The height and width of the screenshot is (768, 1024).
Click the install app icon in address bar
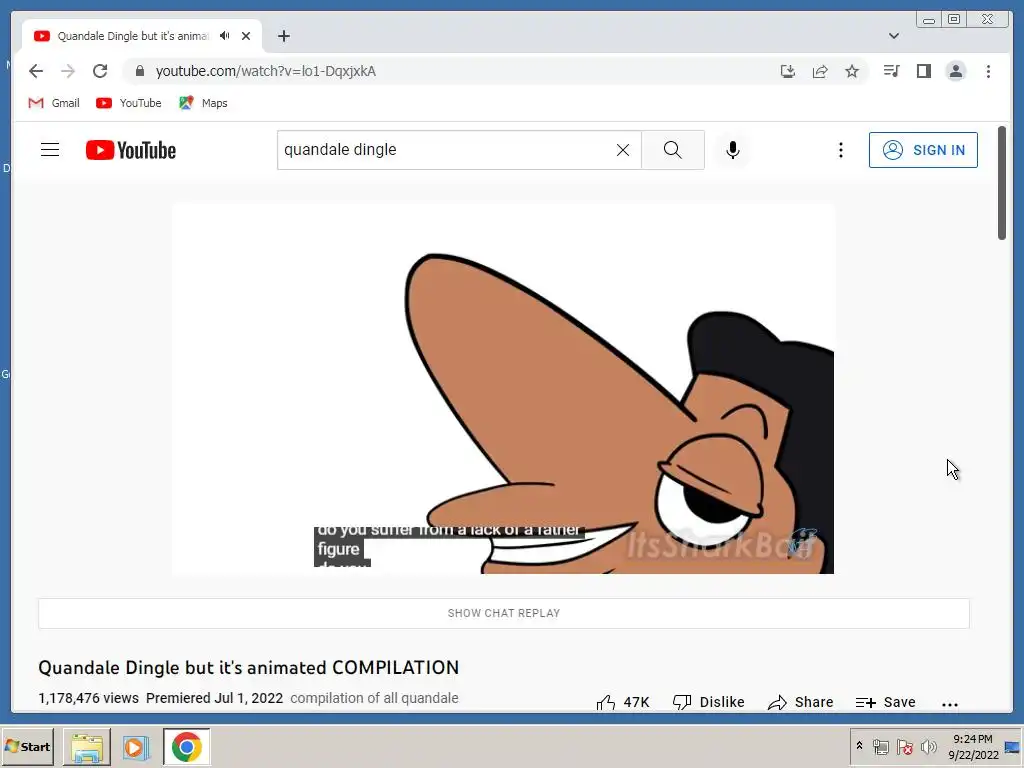pos(788,71)
